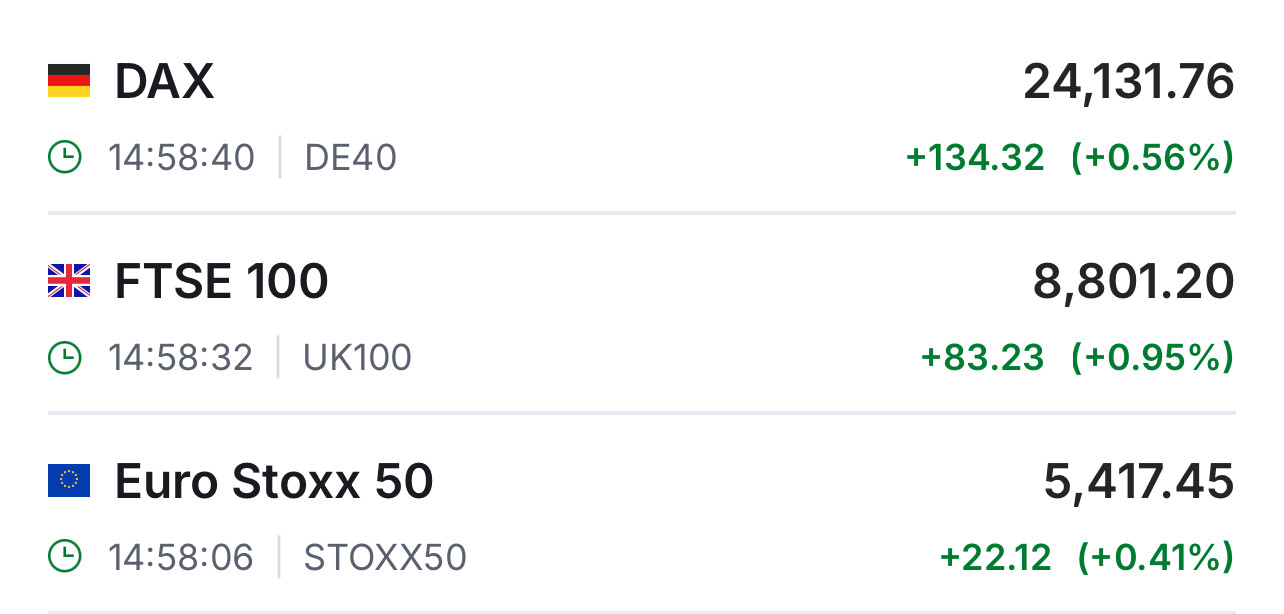Click the UK100 ticker symbol
Viewport: 1284px width, 614px height.
pos(357,358)
